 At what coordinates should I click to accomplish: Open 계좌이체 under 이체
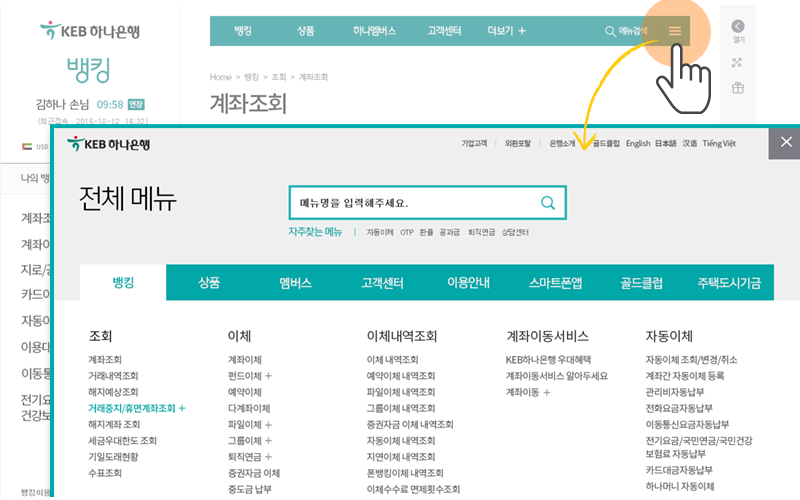coord(244,360)
